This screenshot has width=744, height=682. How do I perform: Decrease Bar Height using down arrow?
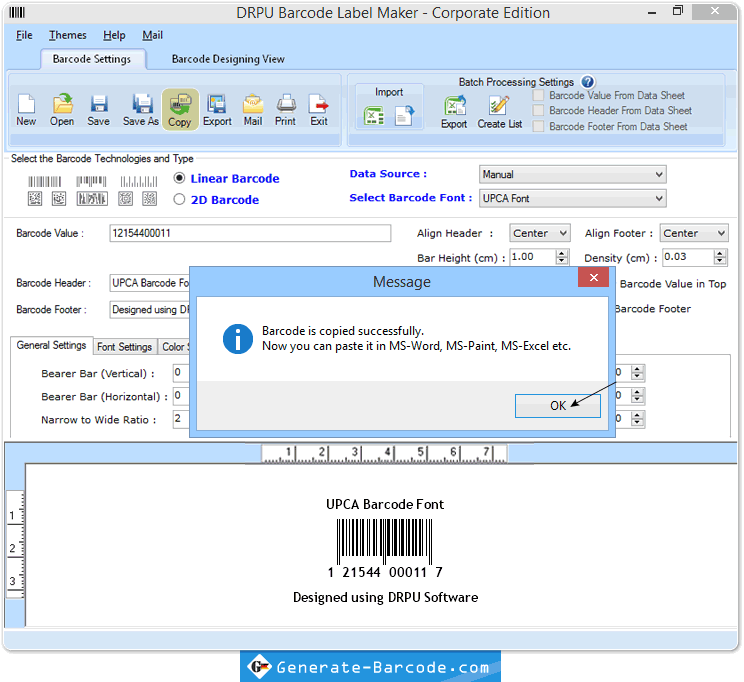(x=562, y=261)
